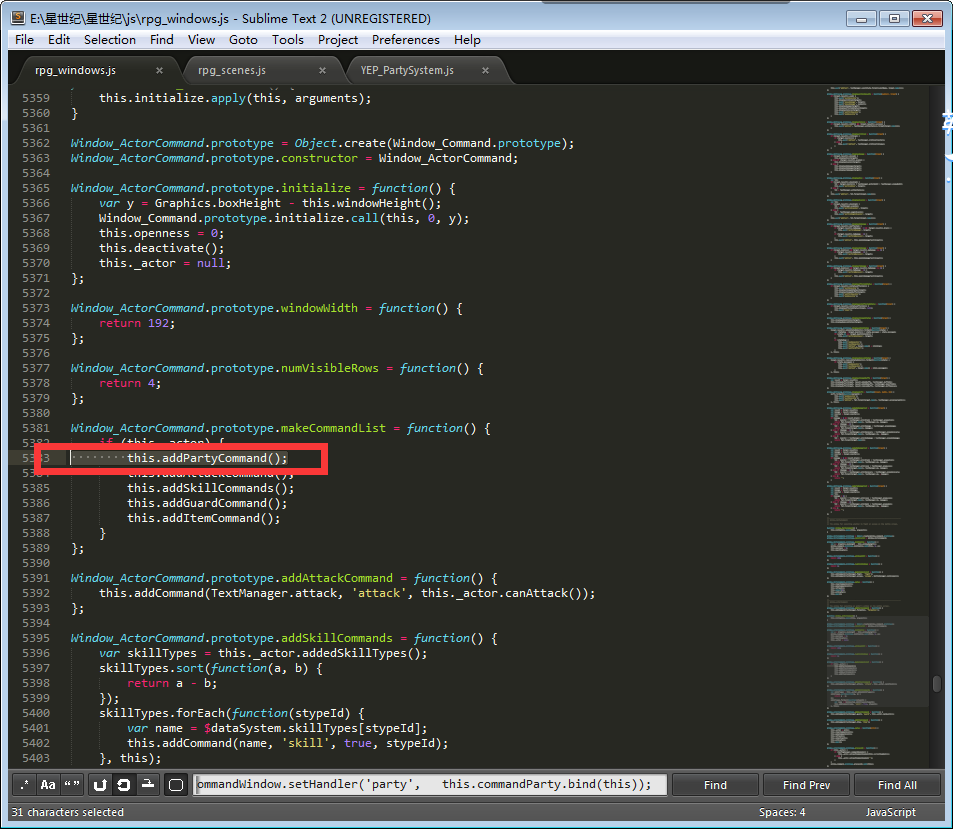This screenshot has width=953, height=829.
Task: Open the Spaces: 4 indentation selector
Action: [x=782, y=812]
